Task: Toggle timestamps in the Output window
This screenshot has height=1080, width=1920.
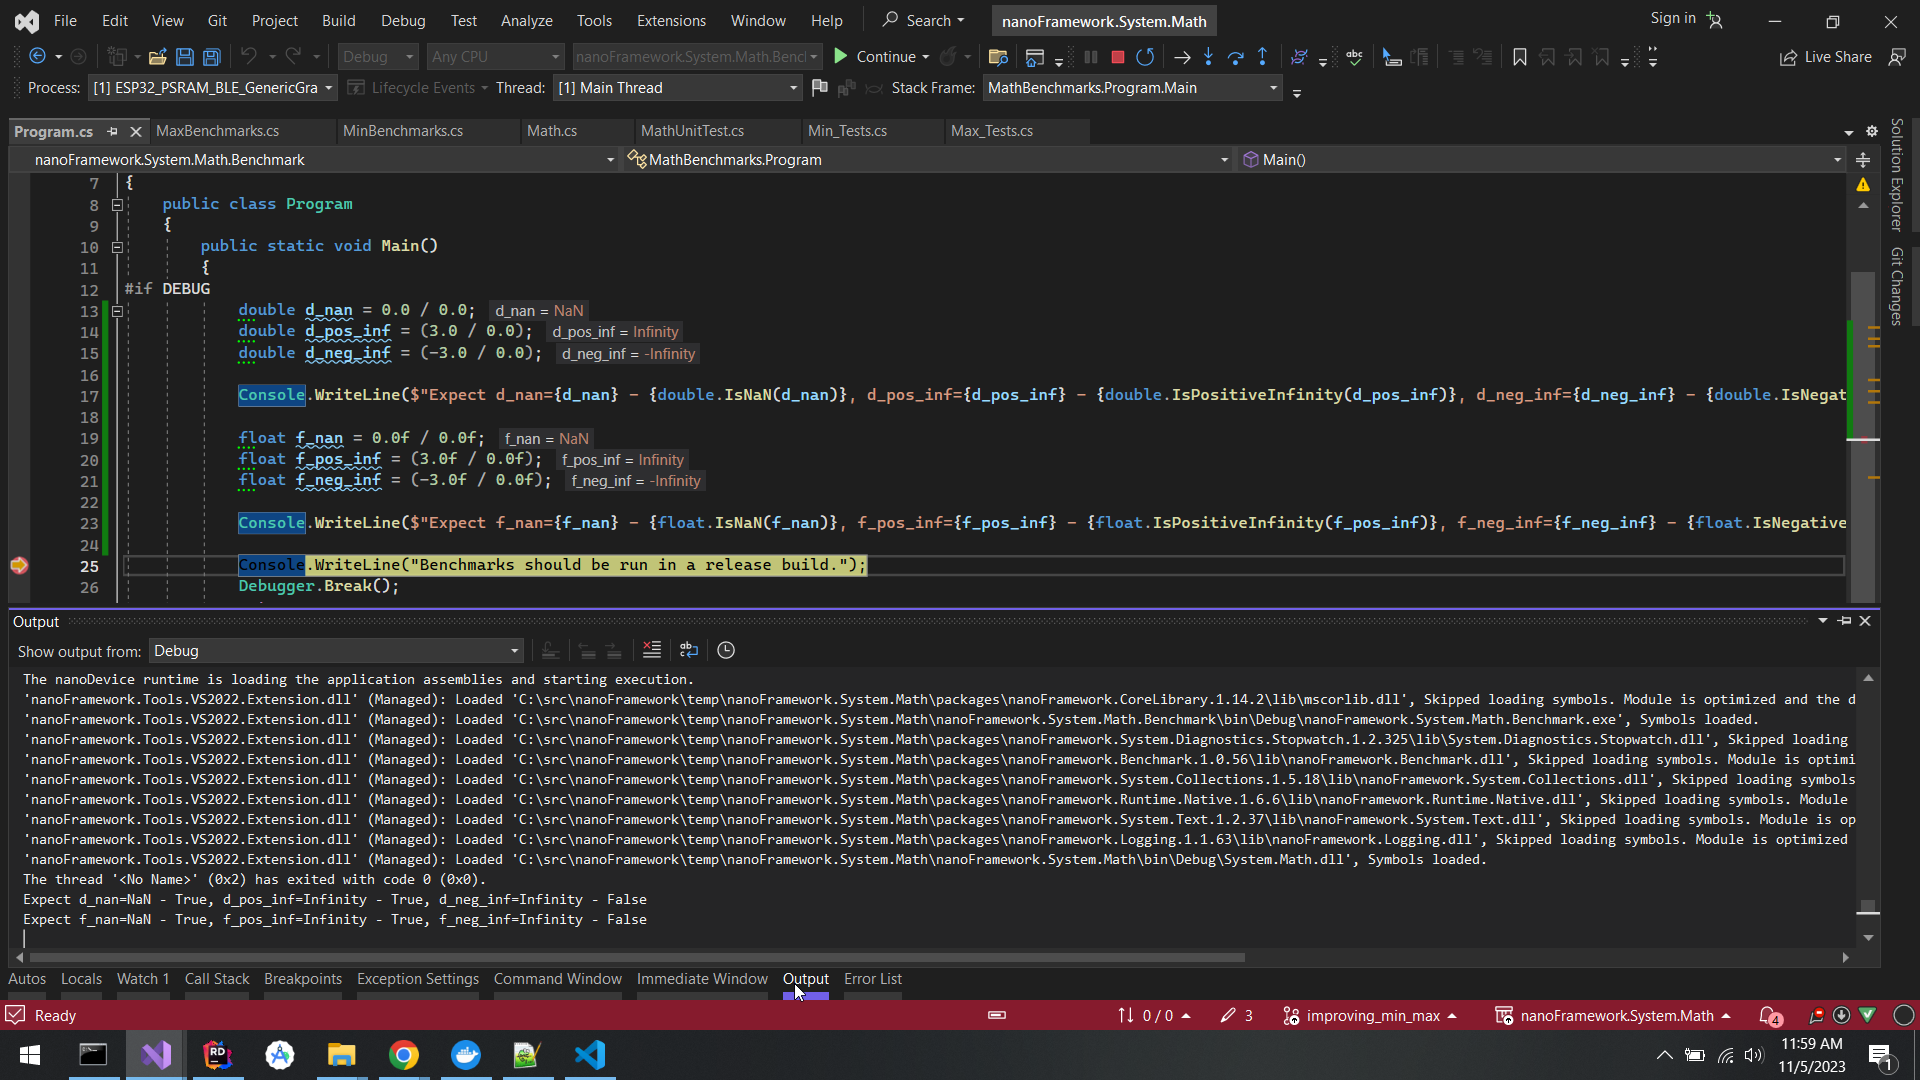Action: pos(725,650)
